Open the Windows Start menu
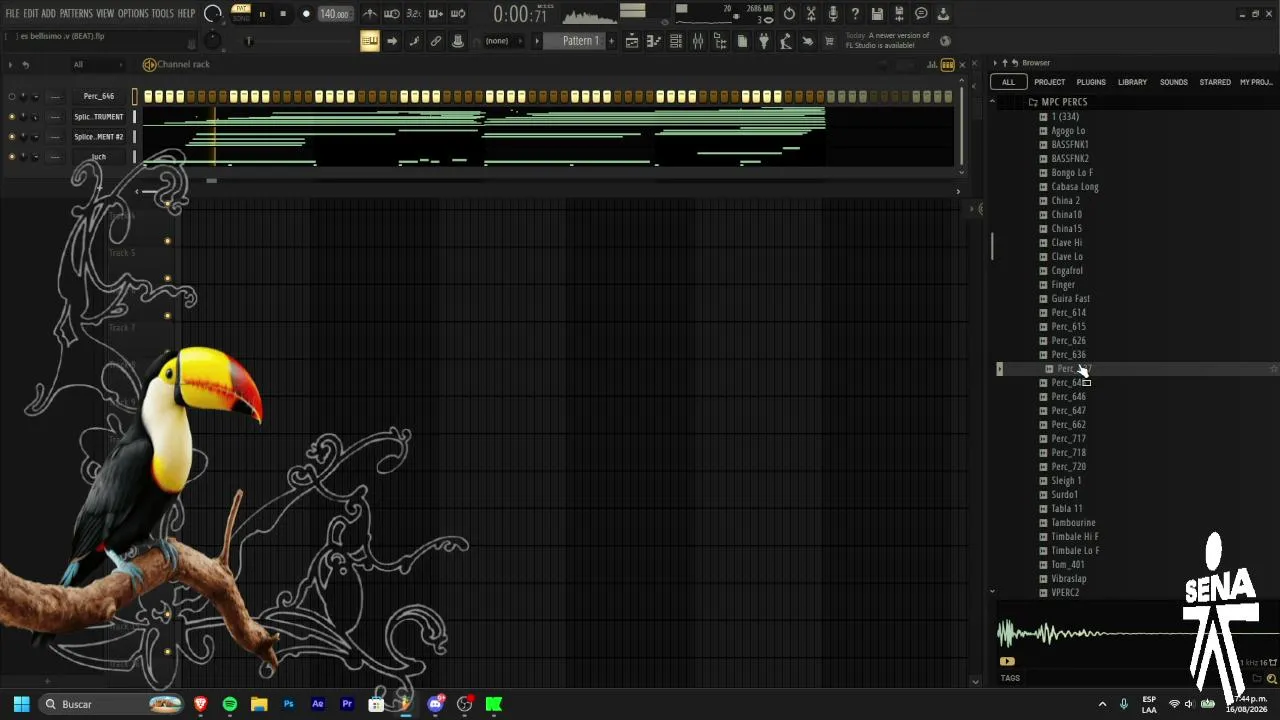Image resolution: width=1280 pixels, height=720 pixels. [21, 704]
